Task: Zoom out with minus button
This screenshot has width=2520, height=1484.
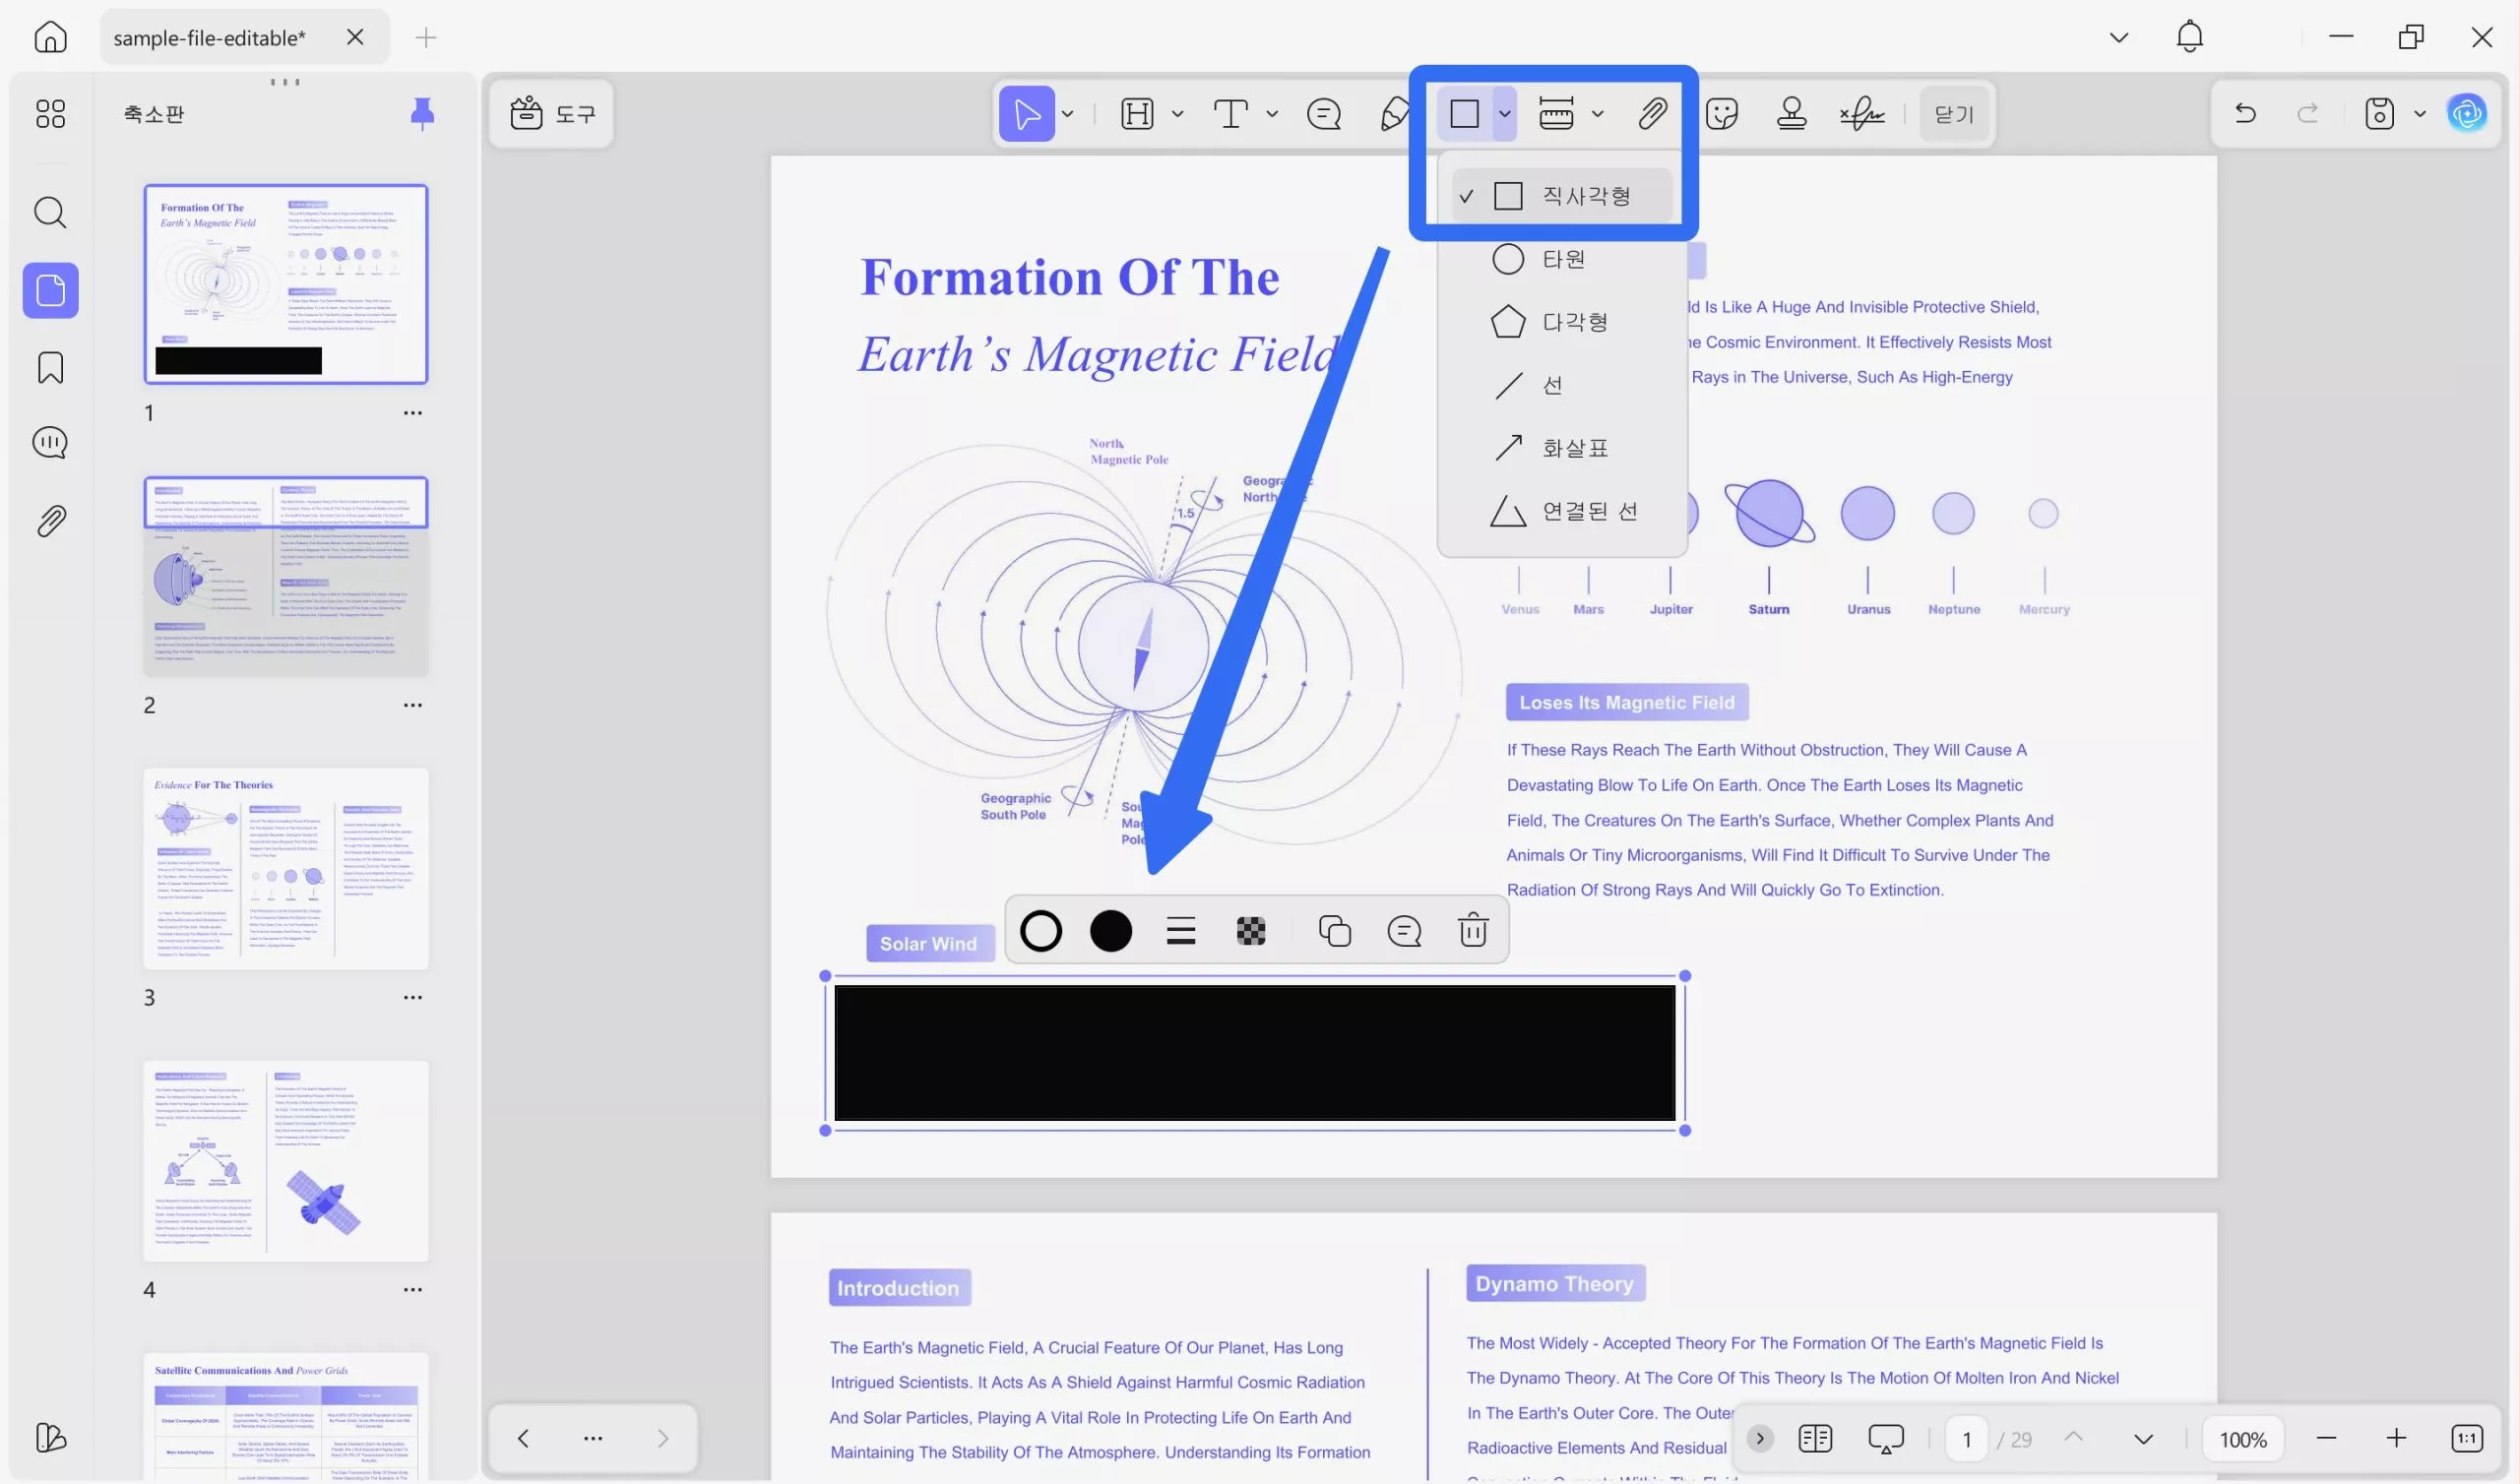Action: pos(2326,1438)
